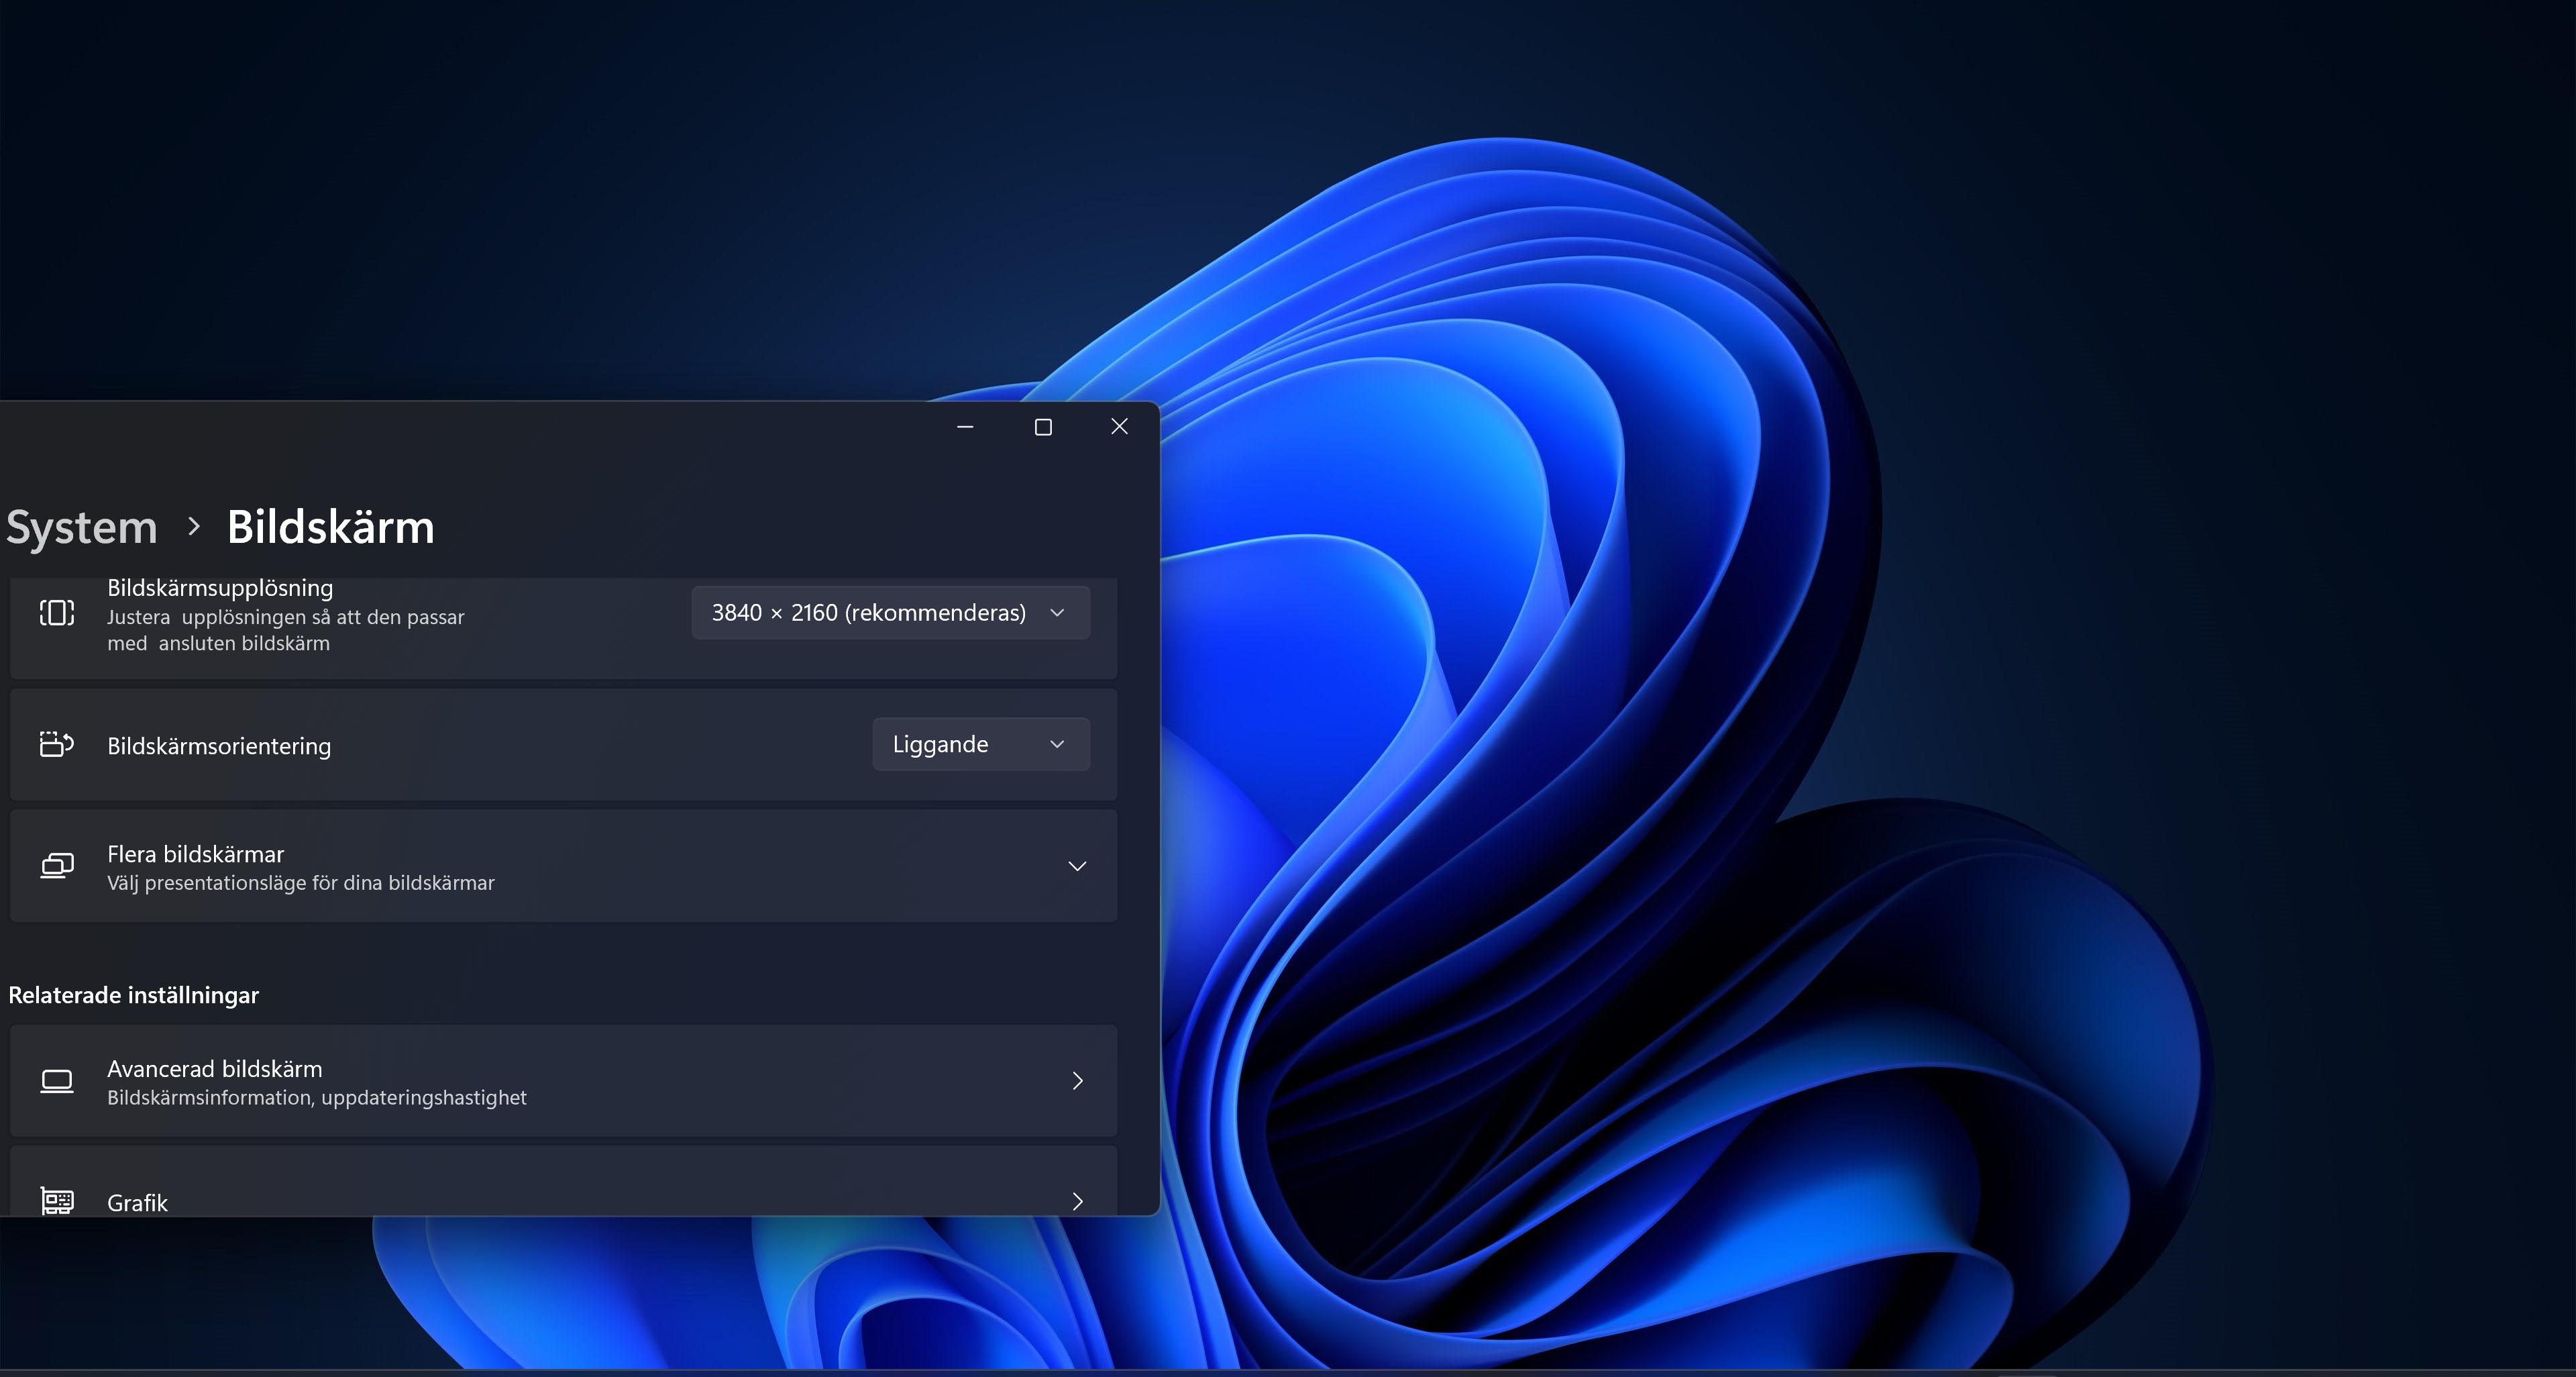Click the Bildskärmsorientering rotate icon
The width and height of the screenshot is (2576, 1377).
click(x=57, y=744)
